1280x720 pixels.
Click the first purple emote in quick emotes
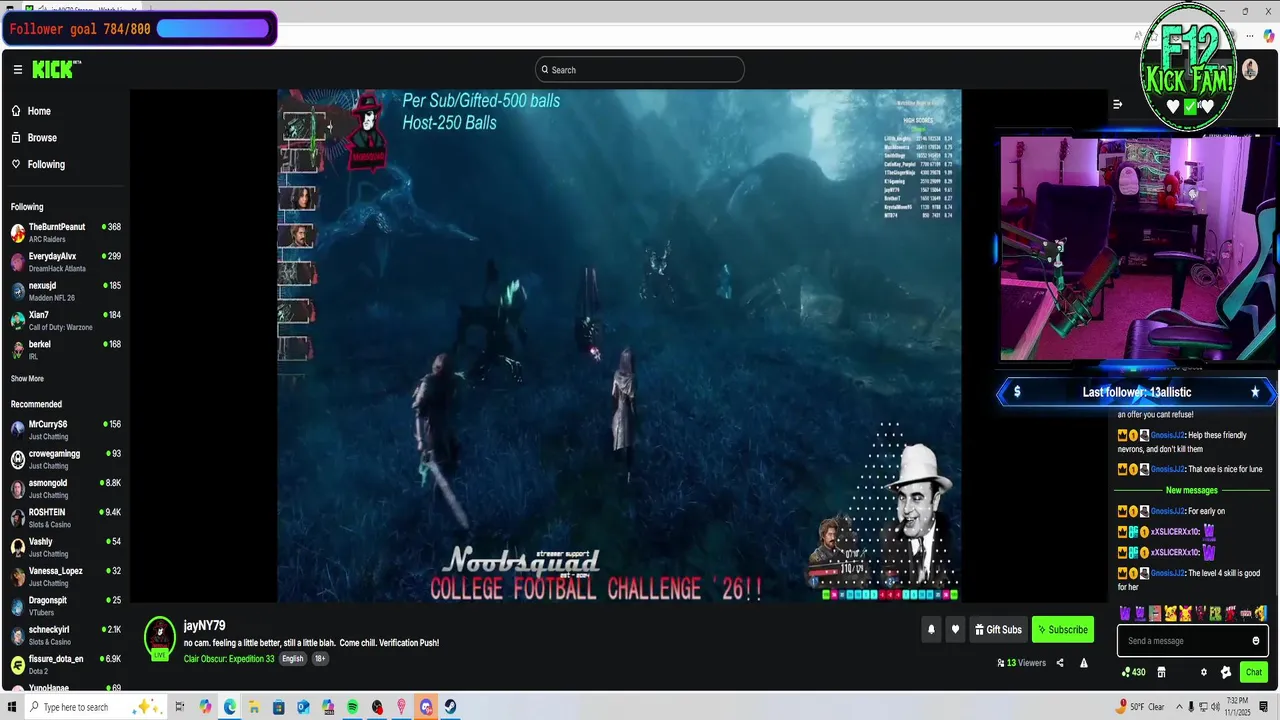[x=1124, y=613]
